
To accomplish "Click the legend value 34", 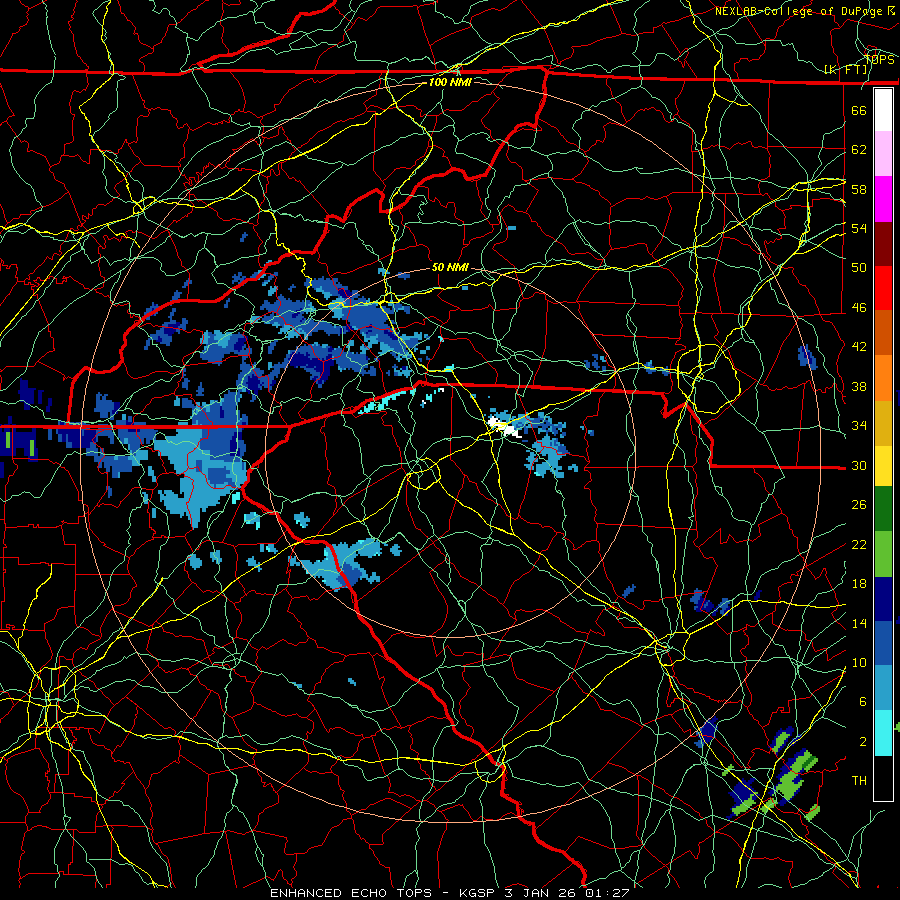I will click(859, 426).
